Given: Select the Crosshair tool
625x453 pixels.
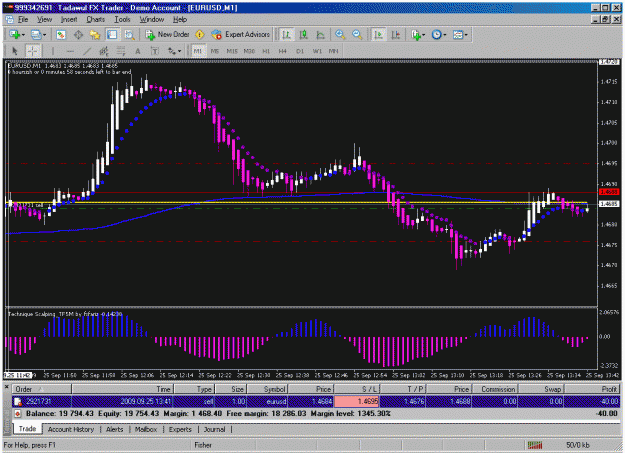Looking at the screenshot, I should click(x=32, y=51).
